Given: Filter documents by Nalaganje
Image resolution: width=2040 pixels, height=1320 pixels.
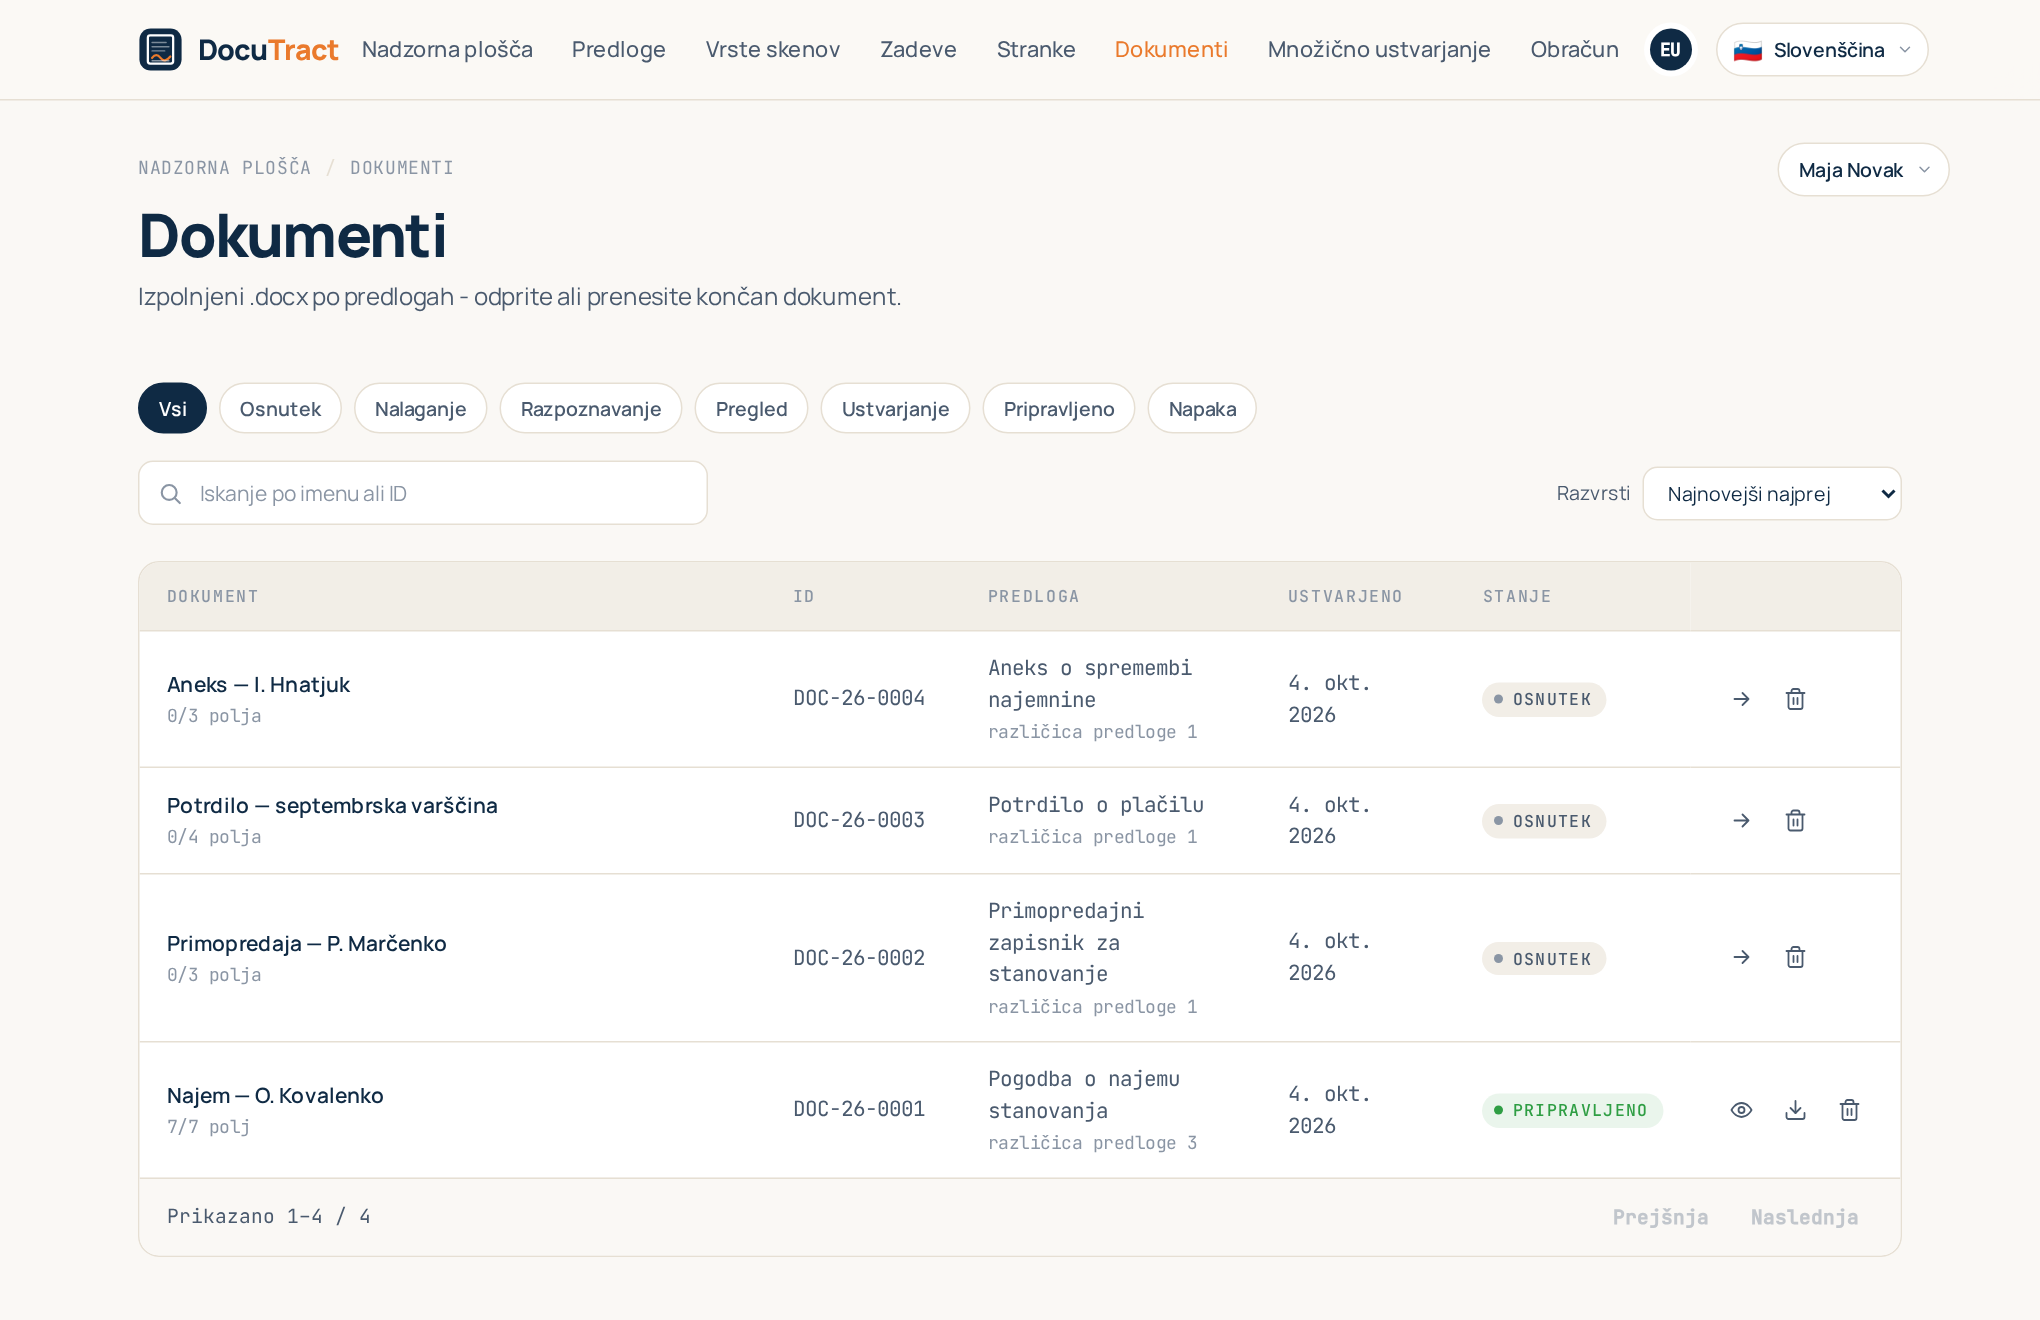Looking at the screenshot, I should click(x=420, y=408).
